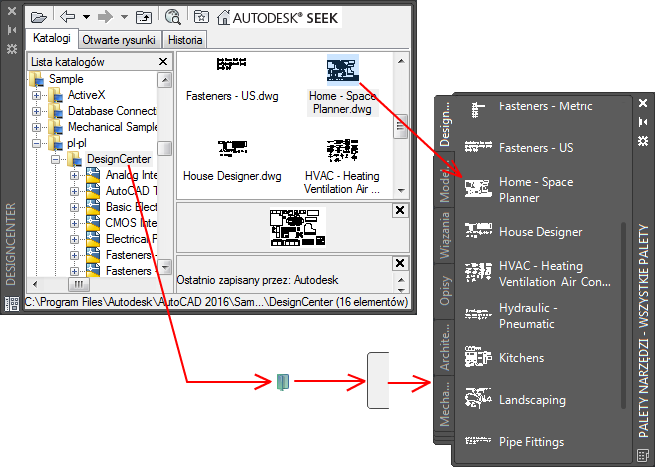Viewport: 658px width, 471px height.
Task: Switch to the Opisy palette tab
Action: click(444, 290)
